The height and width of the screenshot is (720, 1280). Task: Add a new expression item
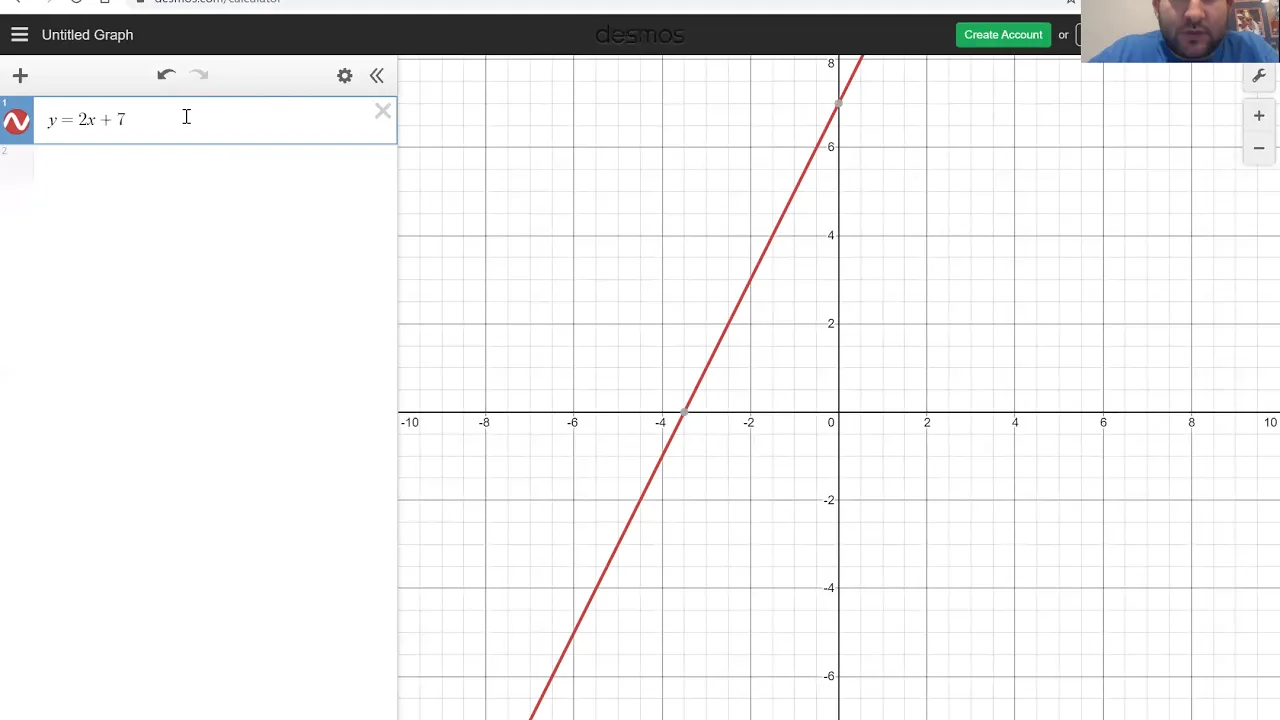point(20,75)
